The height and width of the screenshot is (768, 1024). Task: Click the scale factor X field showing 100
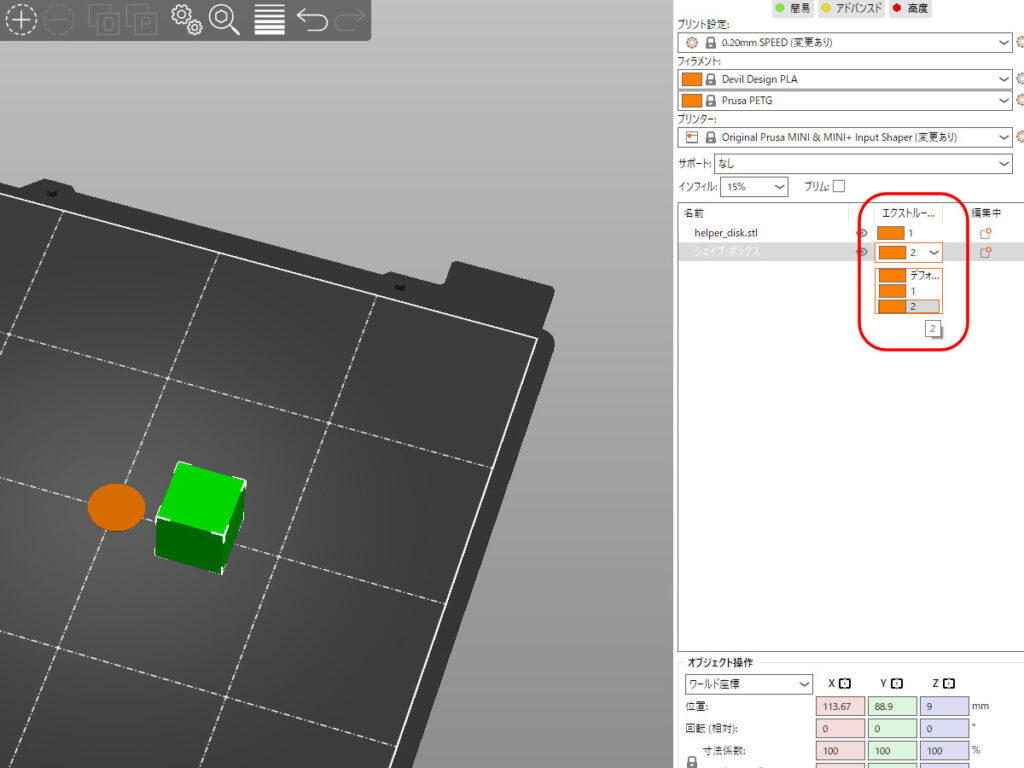coord(840,750)
